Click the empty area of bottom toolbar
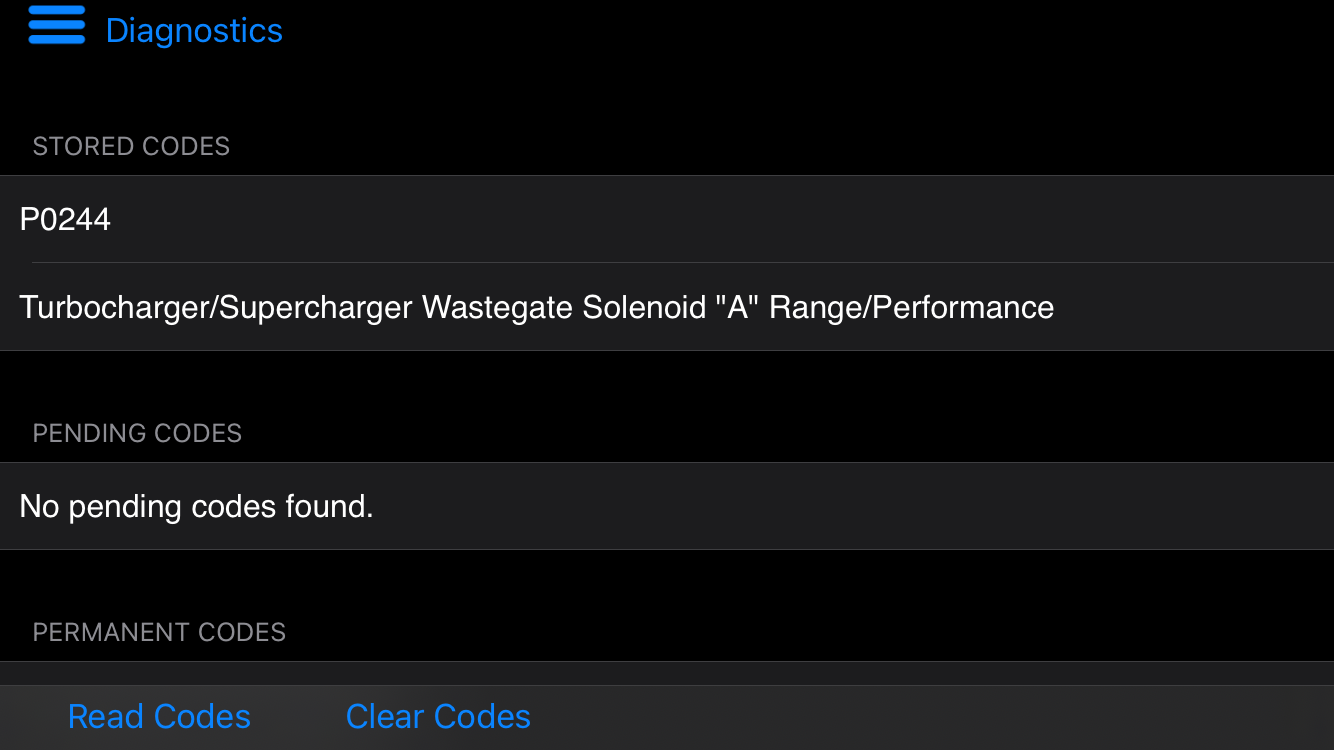This screenshot has width=1334, height=750. point(930,718)
